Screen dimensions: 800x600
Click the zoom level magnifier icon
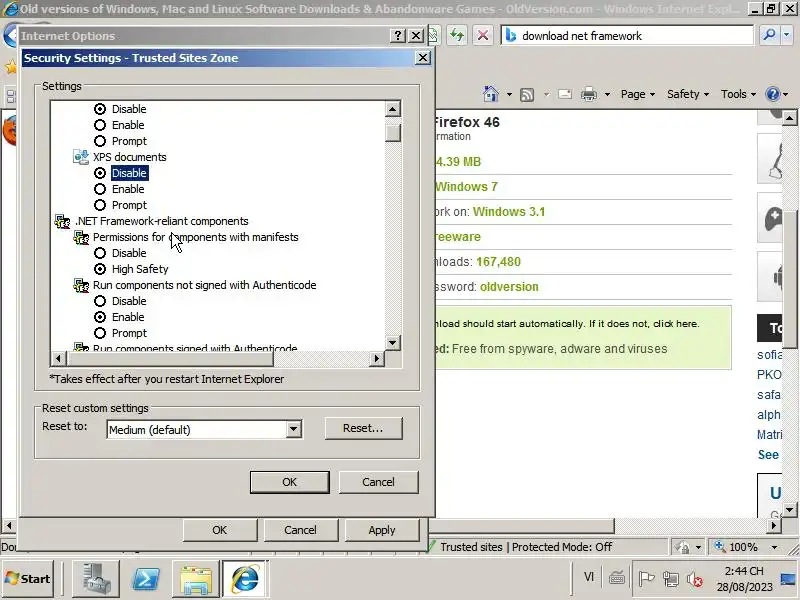(x=720, y=546)
